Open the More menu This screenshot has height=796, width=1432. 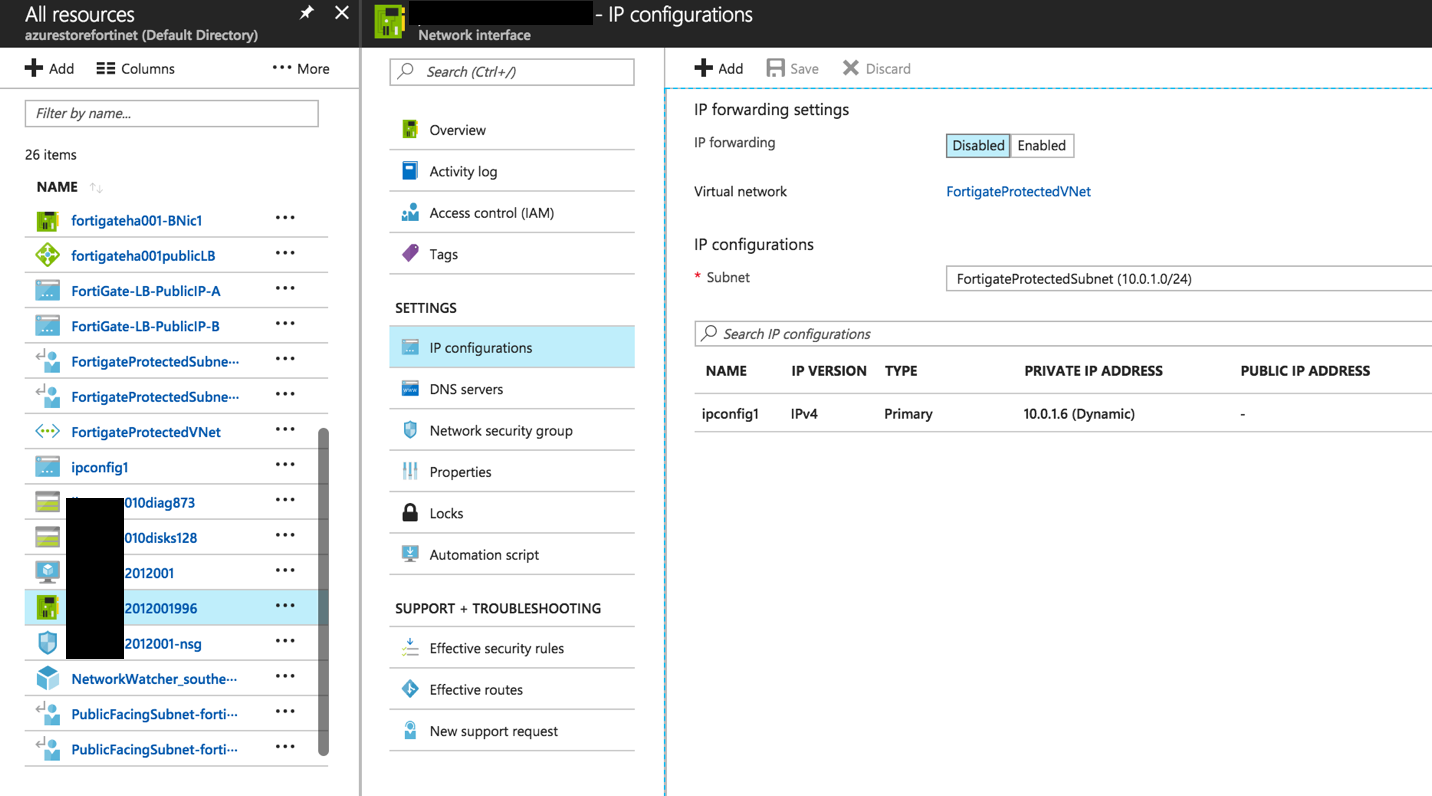[300, 68]
